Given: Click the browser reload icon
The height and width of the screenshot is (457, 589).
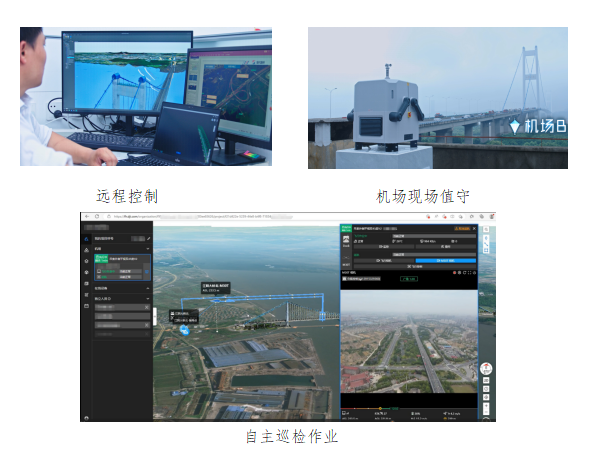Looking at the screenshot, I should point(97,217).
